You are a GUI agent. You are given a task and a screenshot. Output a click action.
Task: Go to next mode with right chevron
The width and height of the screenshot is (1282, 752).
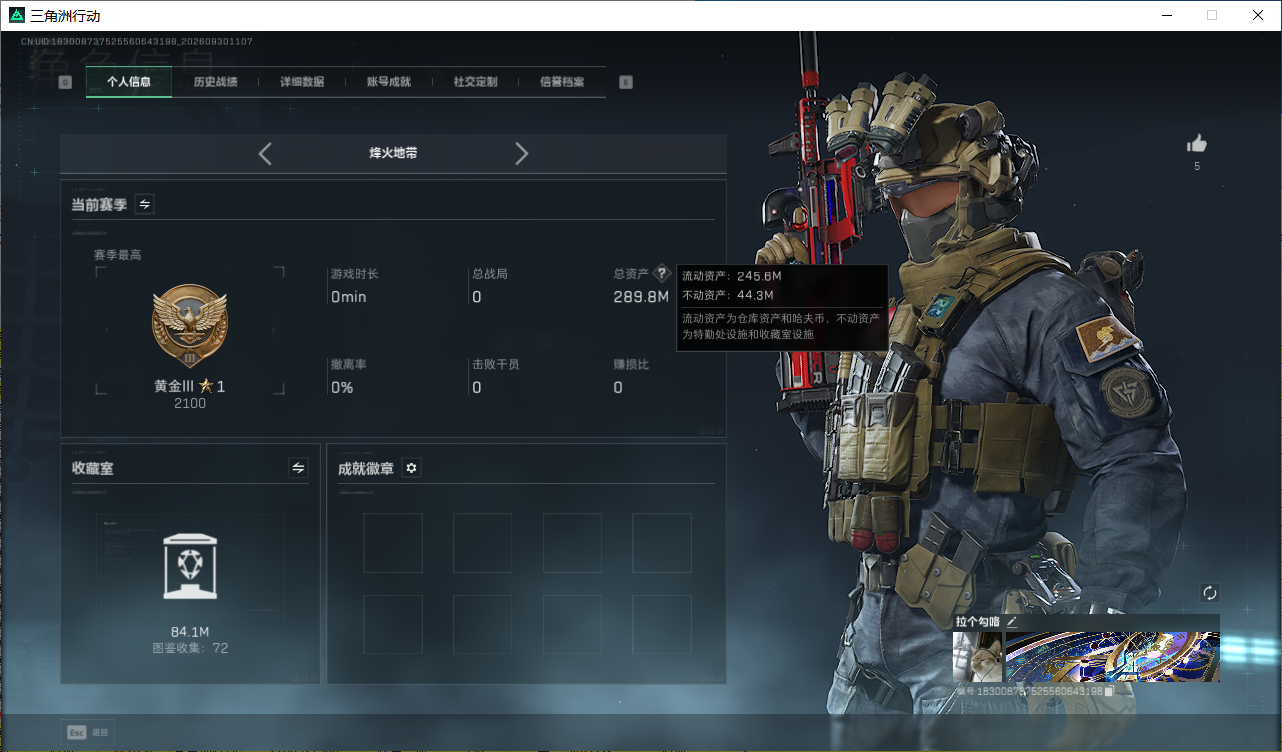(x=521, y=153)
